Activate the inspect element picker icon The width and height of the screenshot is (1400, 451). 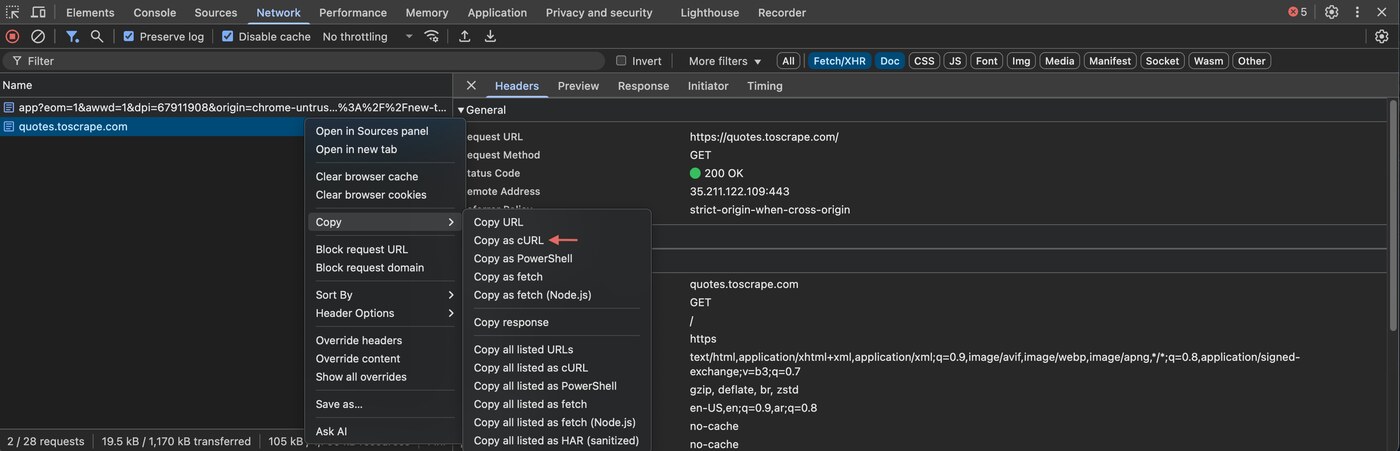click(x=13, y=12)
